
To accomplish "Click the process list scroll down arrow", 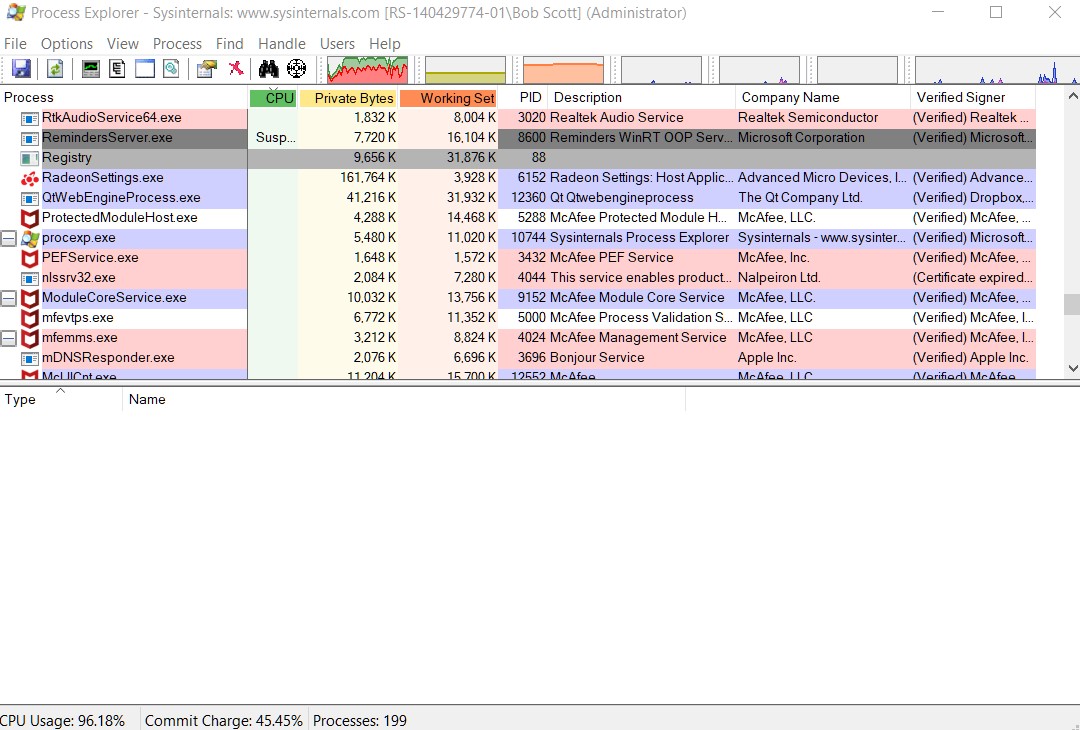I will (1072, 368).
